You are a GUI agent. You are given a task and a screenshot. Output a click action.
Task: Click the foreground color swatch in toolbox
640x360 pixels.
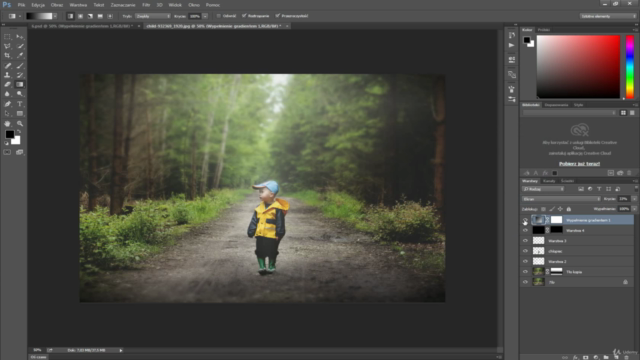(x=9, y=134)
